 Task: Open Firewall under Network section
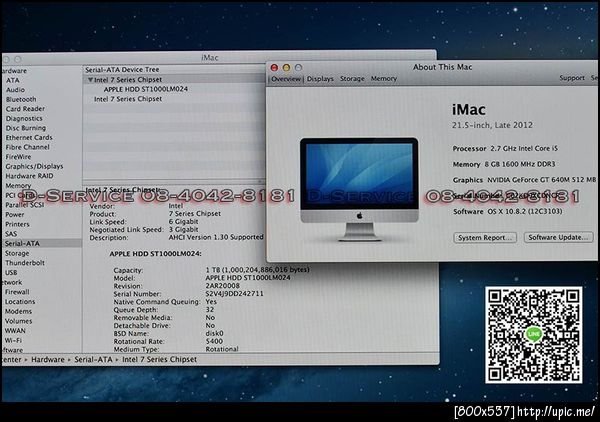(x=17, y=292)
